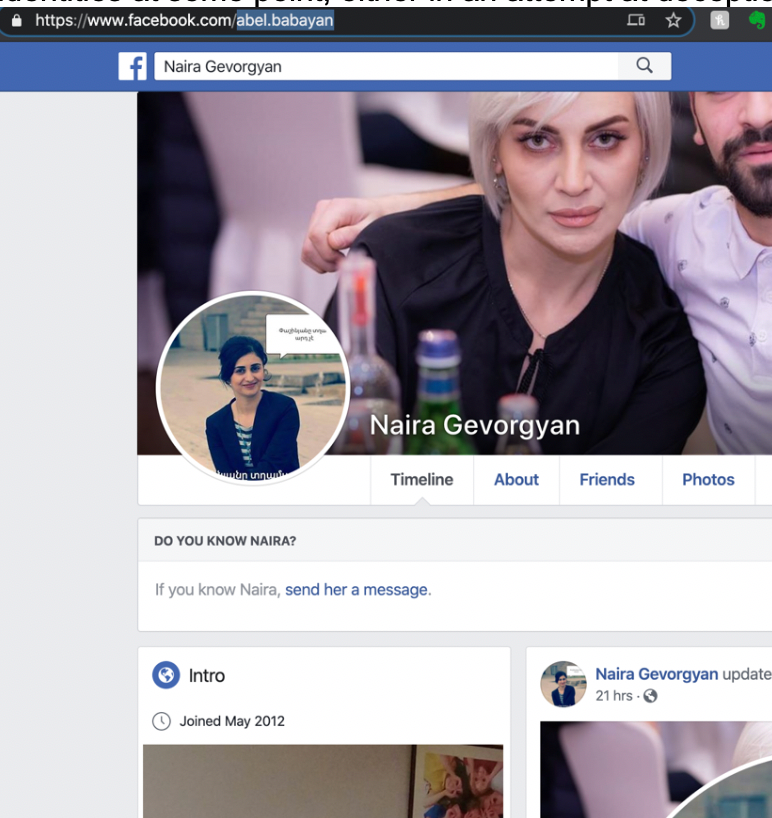The width and height of the screenshot is (772, 818).
Task: Click the public globe icon next to 21 hrs
Action: pyautogui.click(x=650, y=696)
